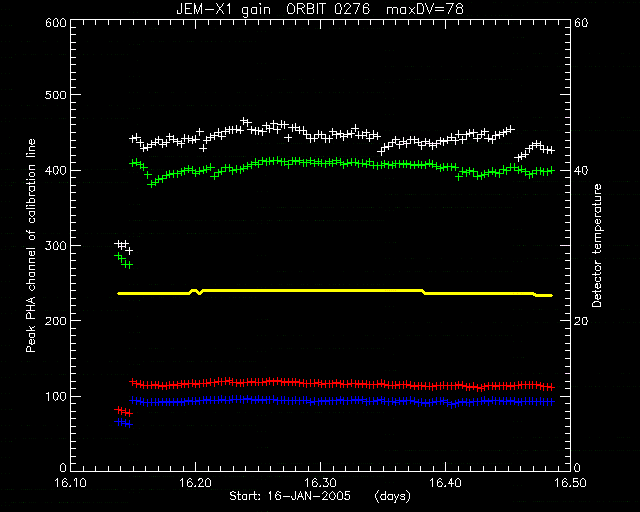Click the 16.20 tick label on X-axis

(x=196, y=483)
